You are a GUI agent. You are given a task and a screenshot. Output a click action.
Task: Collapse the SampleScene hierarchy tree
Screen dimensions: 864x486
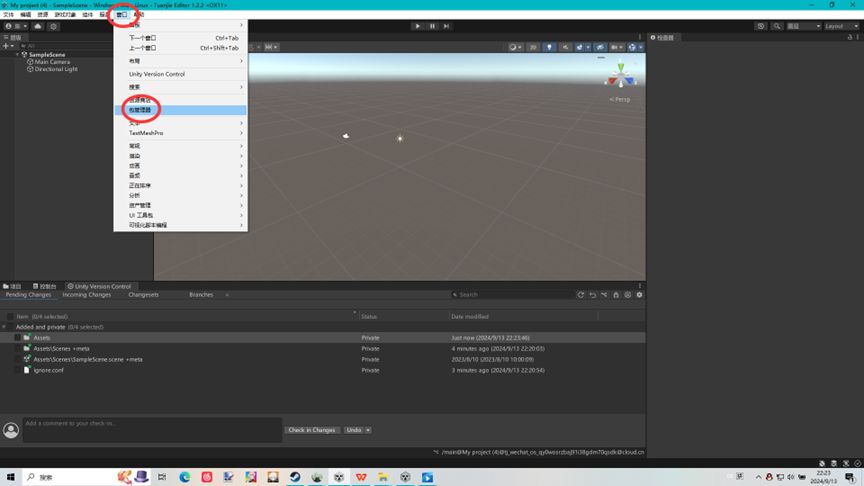[17, 55]
